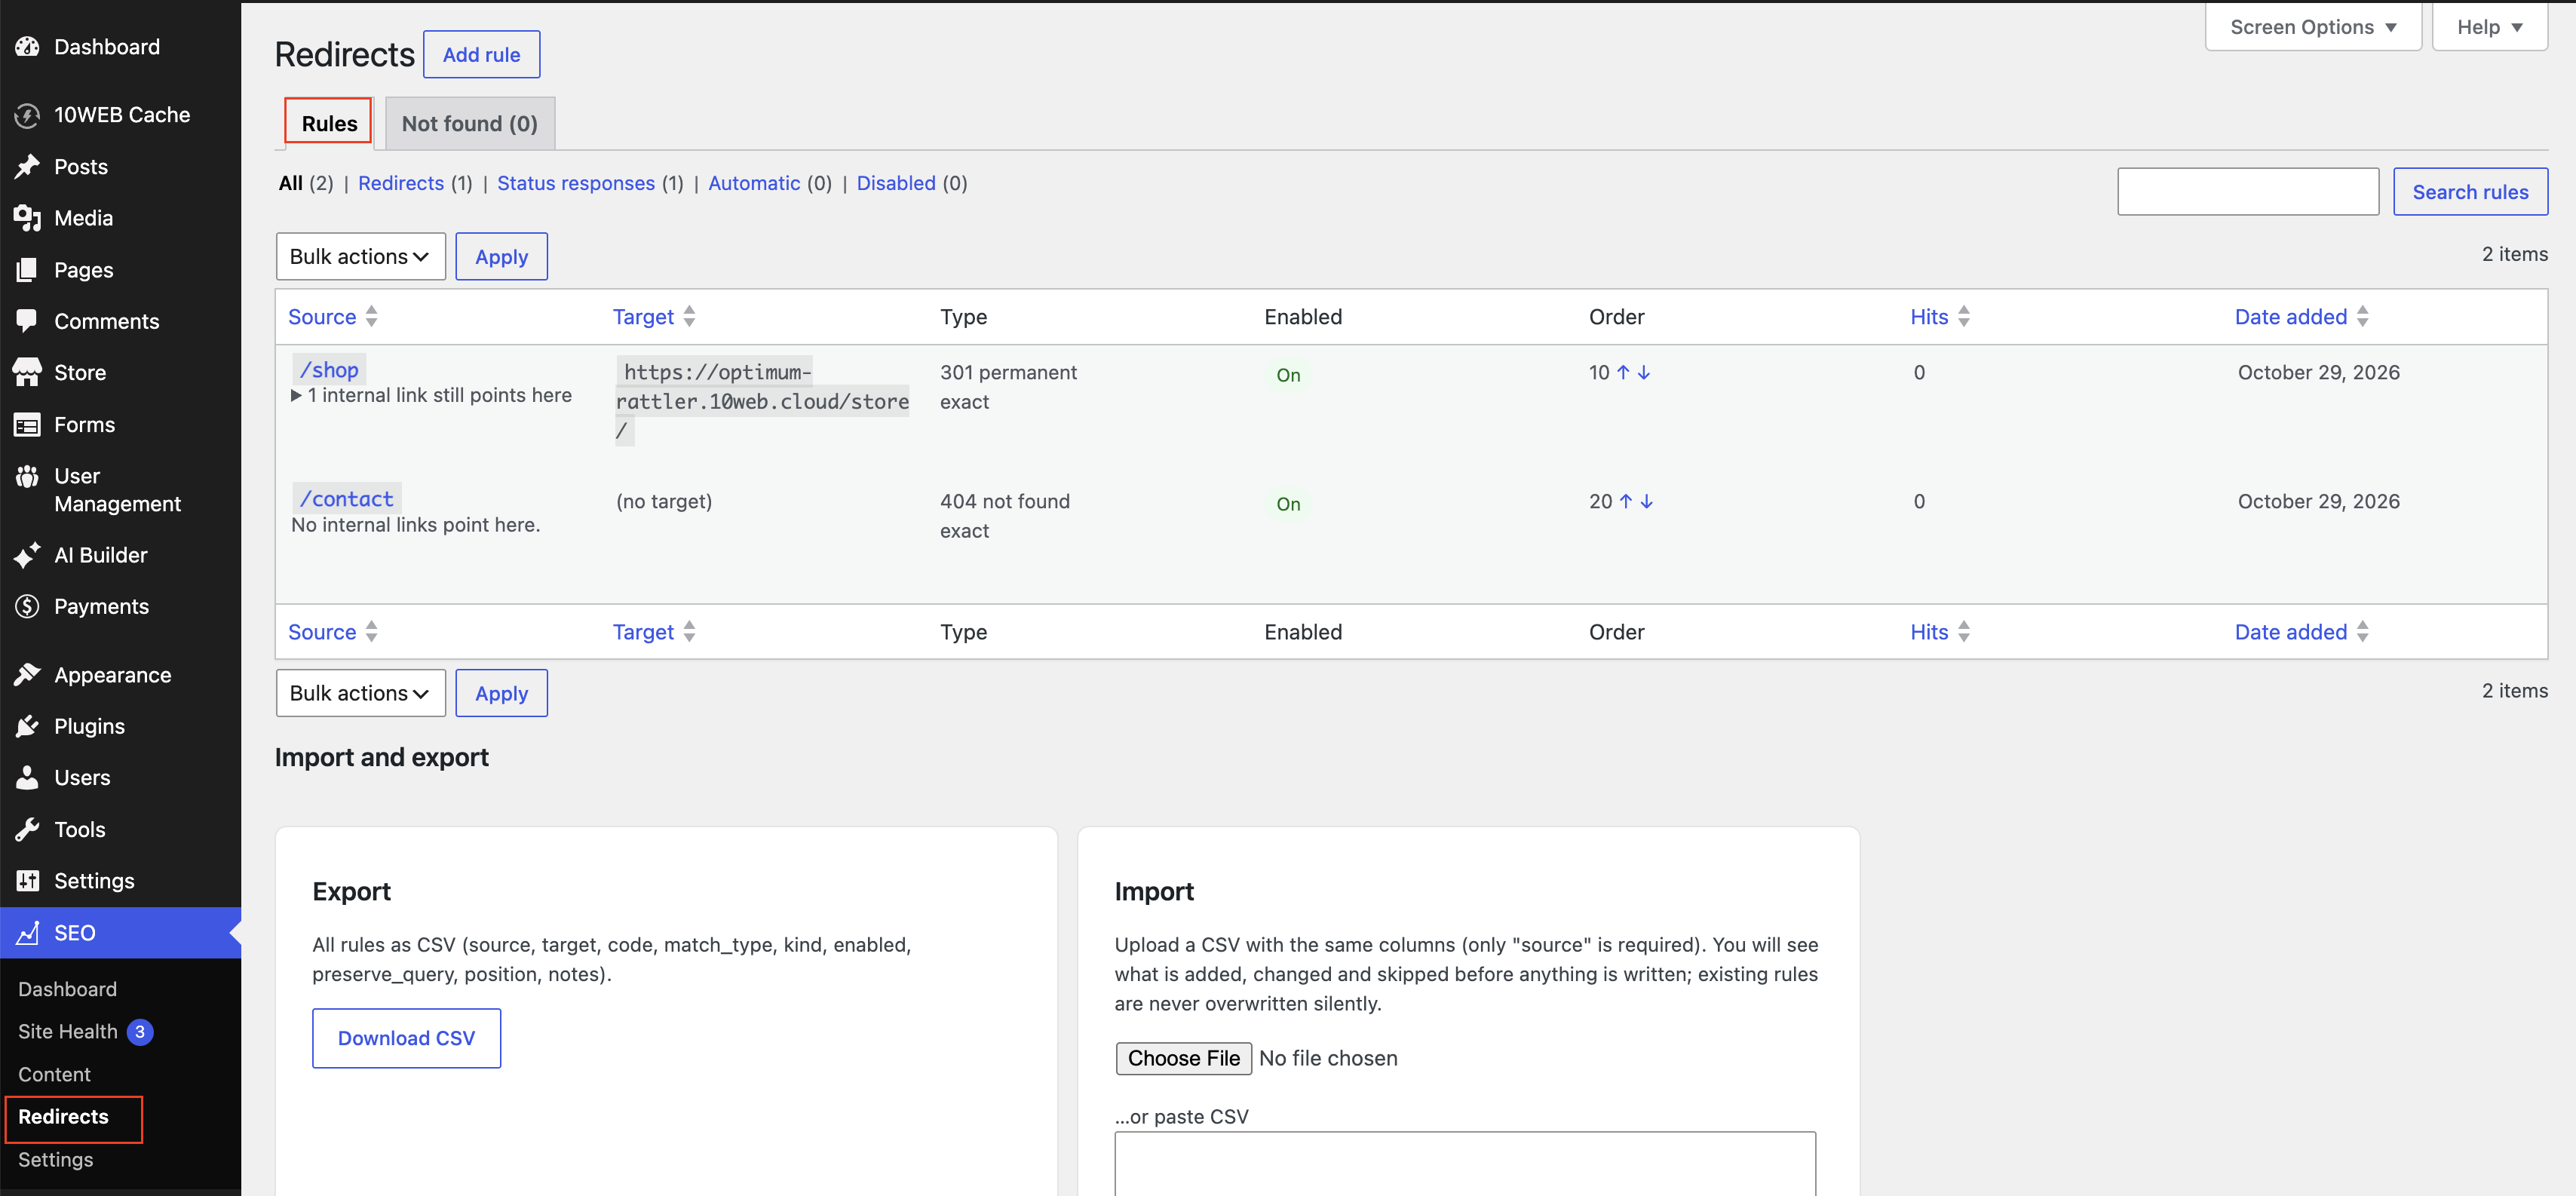Click the Choose File button
The width and height of the screenshot is (2576, 1196).
click(1184, 1059)
